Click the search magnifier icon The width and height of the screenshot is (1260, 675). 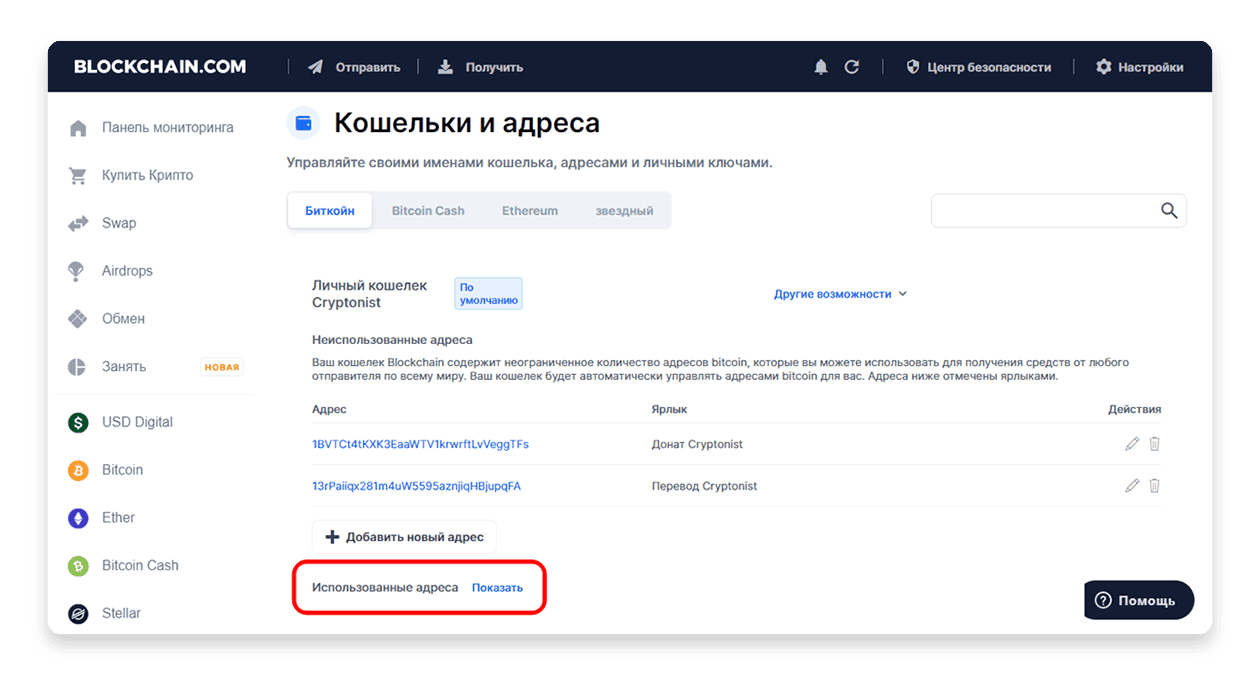point(1169,210)
